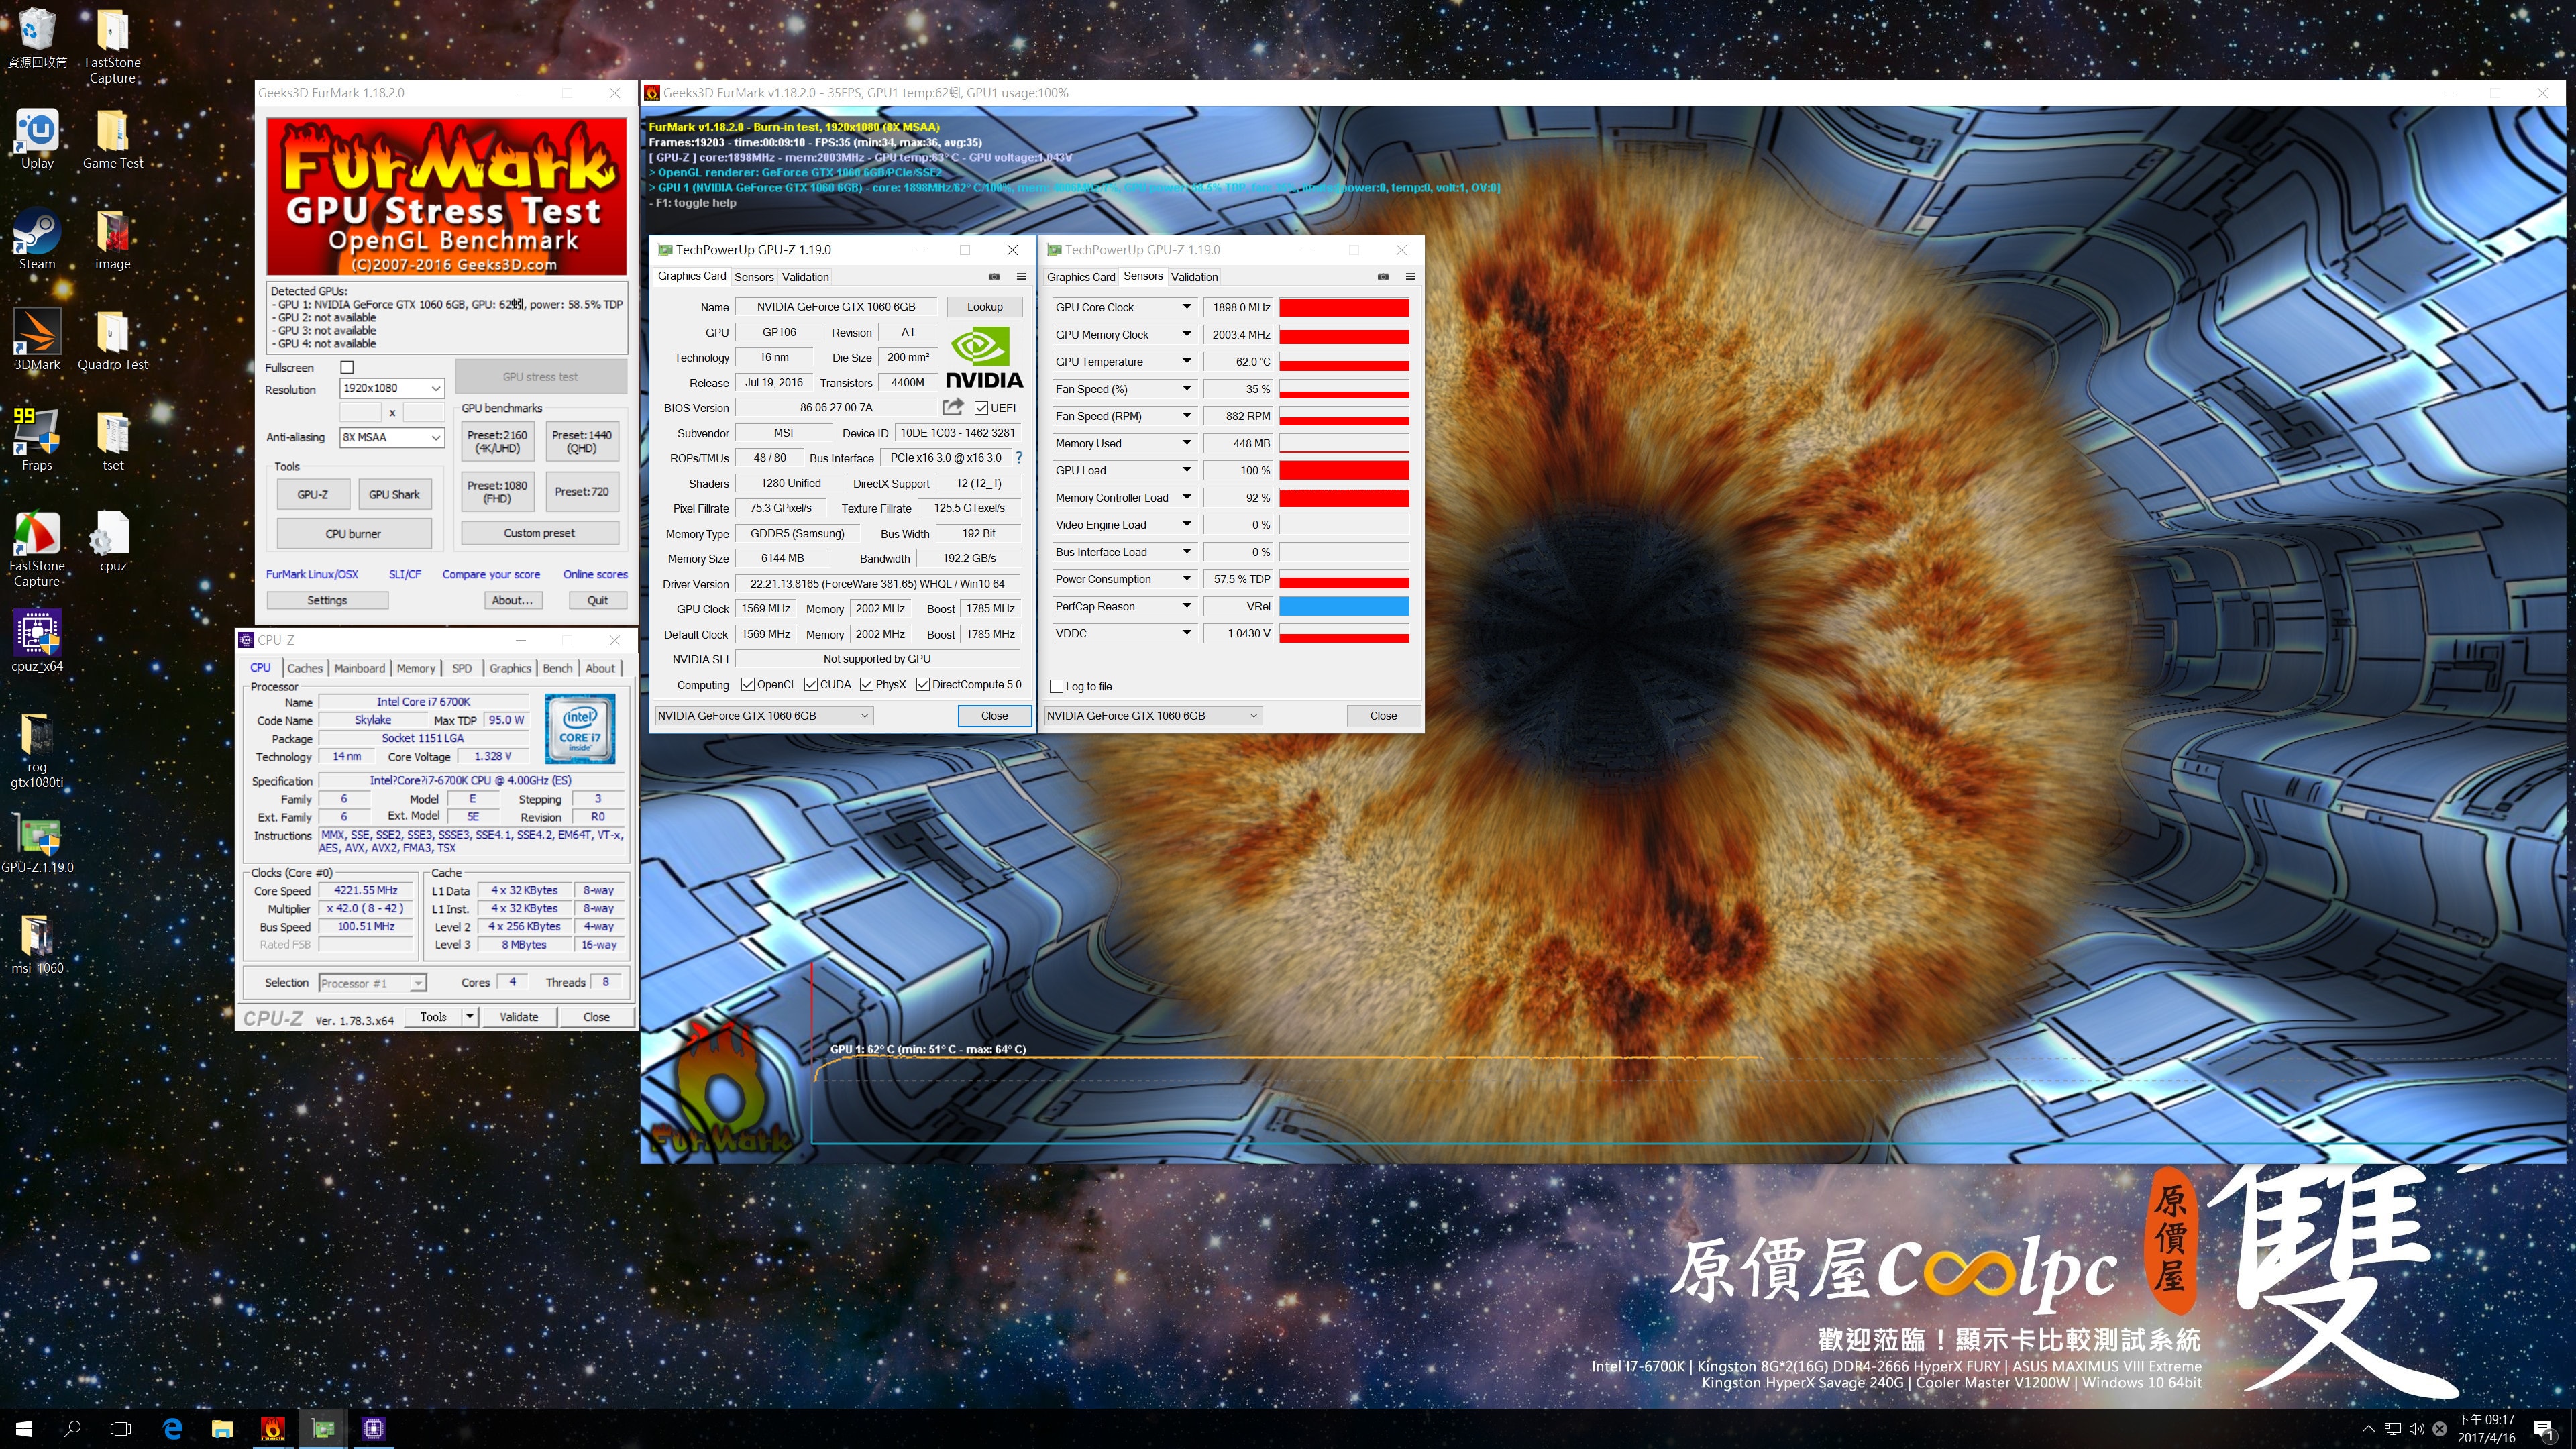This screenshot has height=1449, width=2576.
Task: Click the Lookup button in GPU-Z
Action: point(984,307)
